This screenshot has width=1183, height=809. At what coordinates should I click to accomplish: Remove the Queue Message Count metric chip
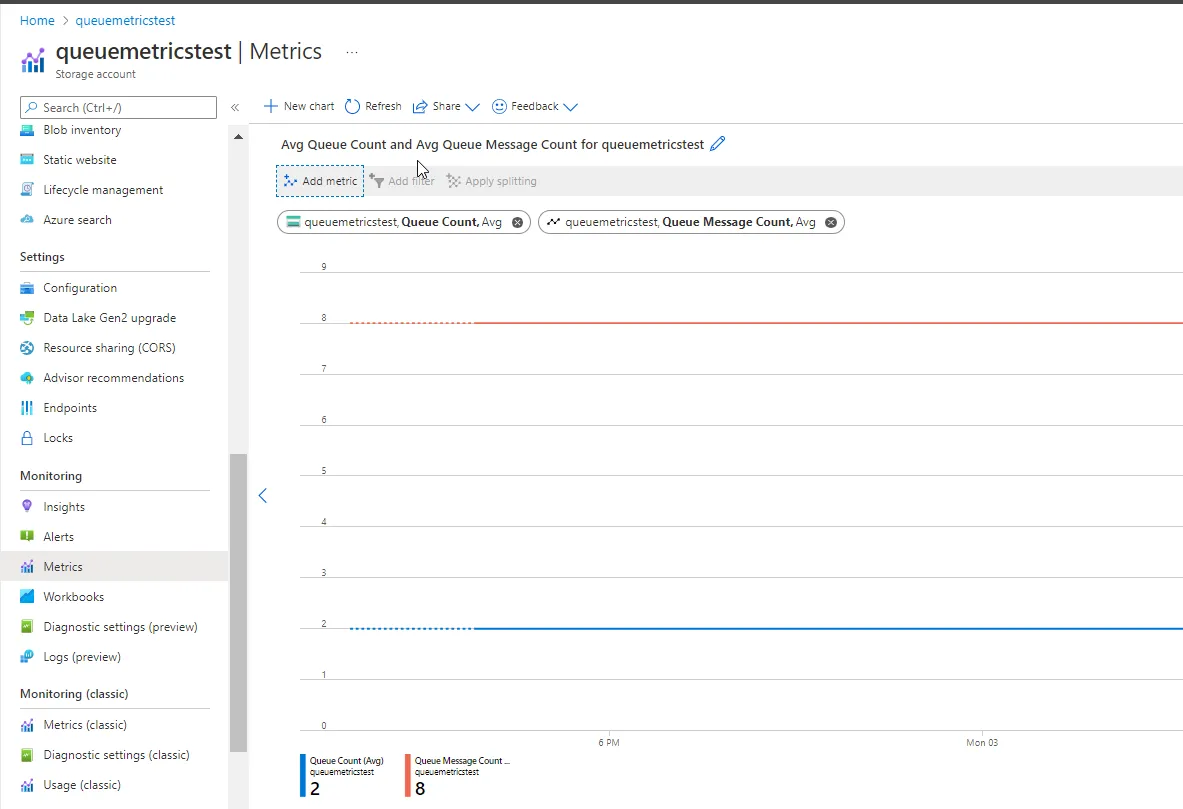[x=831, y=222]
